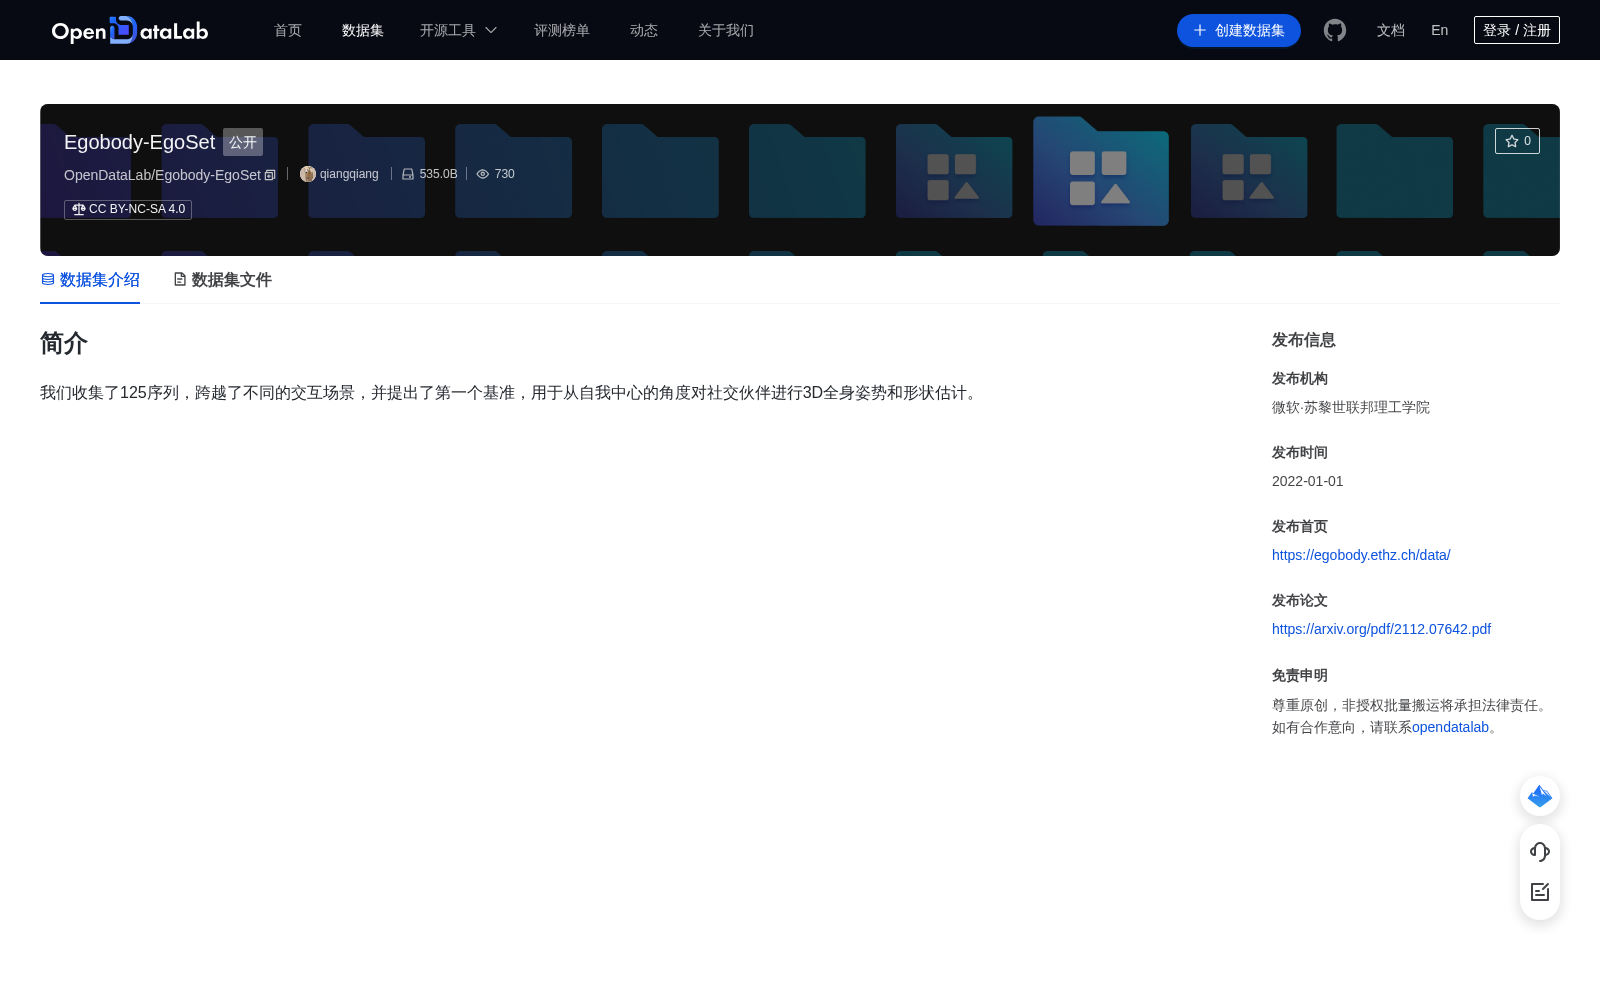Click the 免责申明 heading
This screenshot has width=1600, height=1000.
pos(1300,675)
